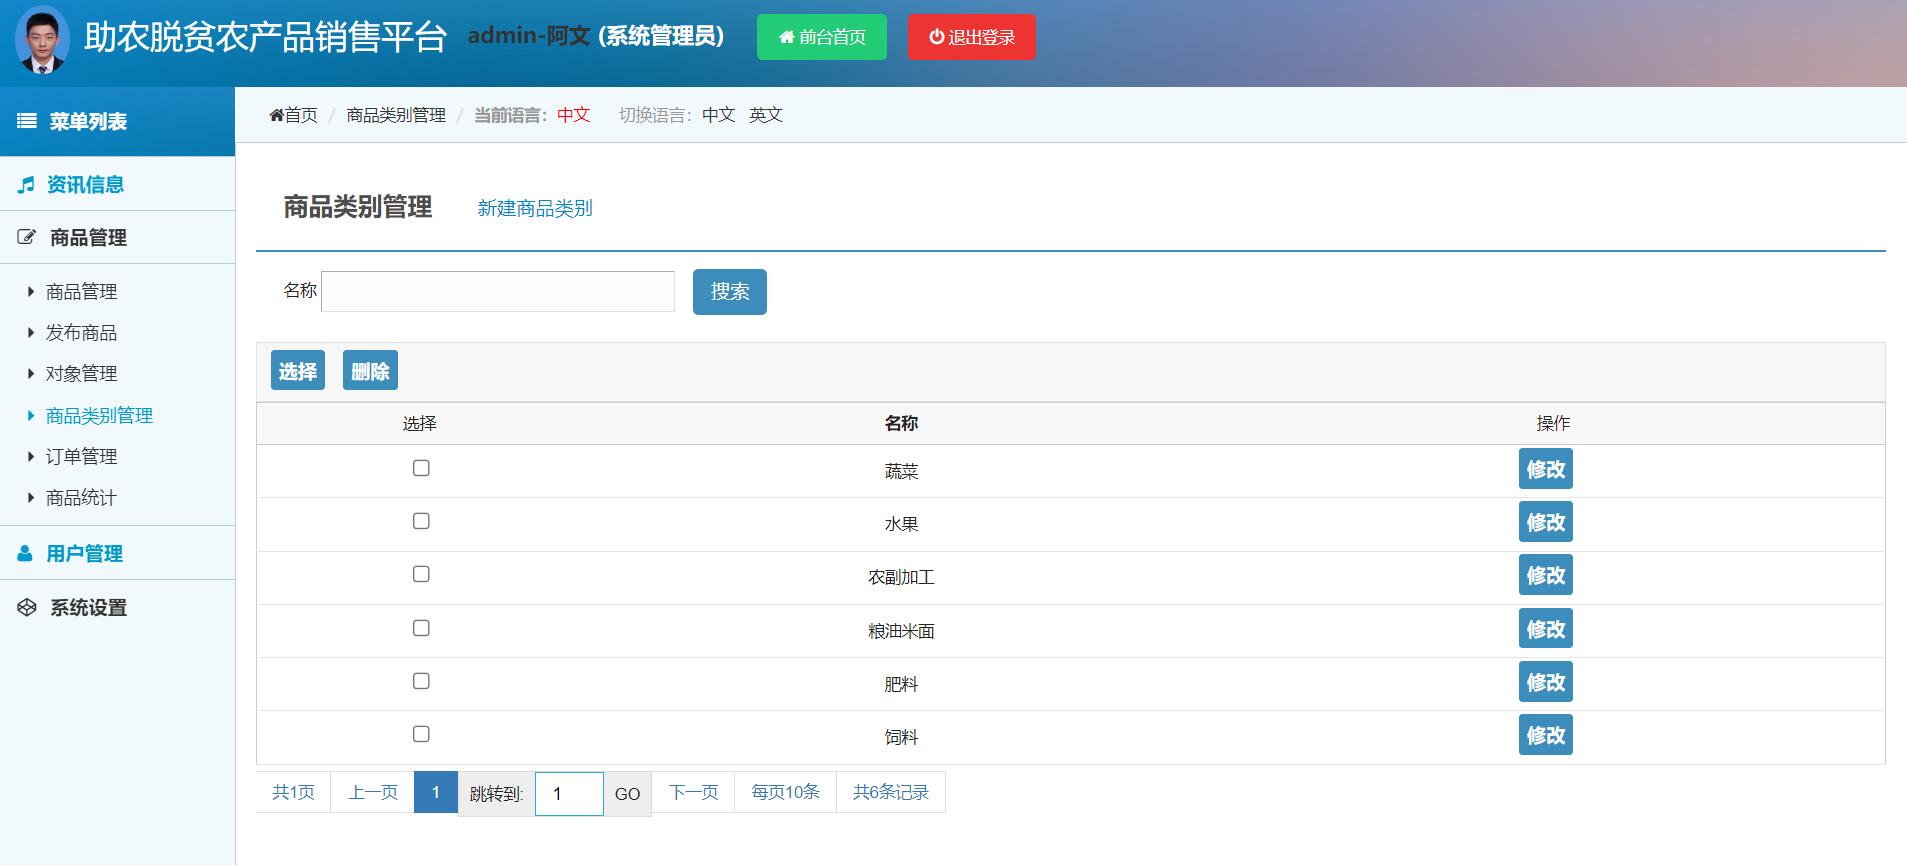Collapse the 商品管理 section header
Screen dimensions: 1907x865
[117, 238]
